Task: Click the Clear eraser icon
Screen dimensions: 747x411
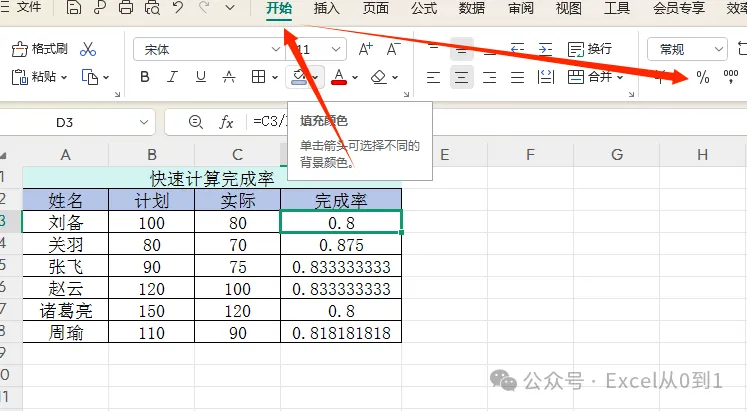Action: click(379, 77)
